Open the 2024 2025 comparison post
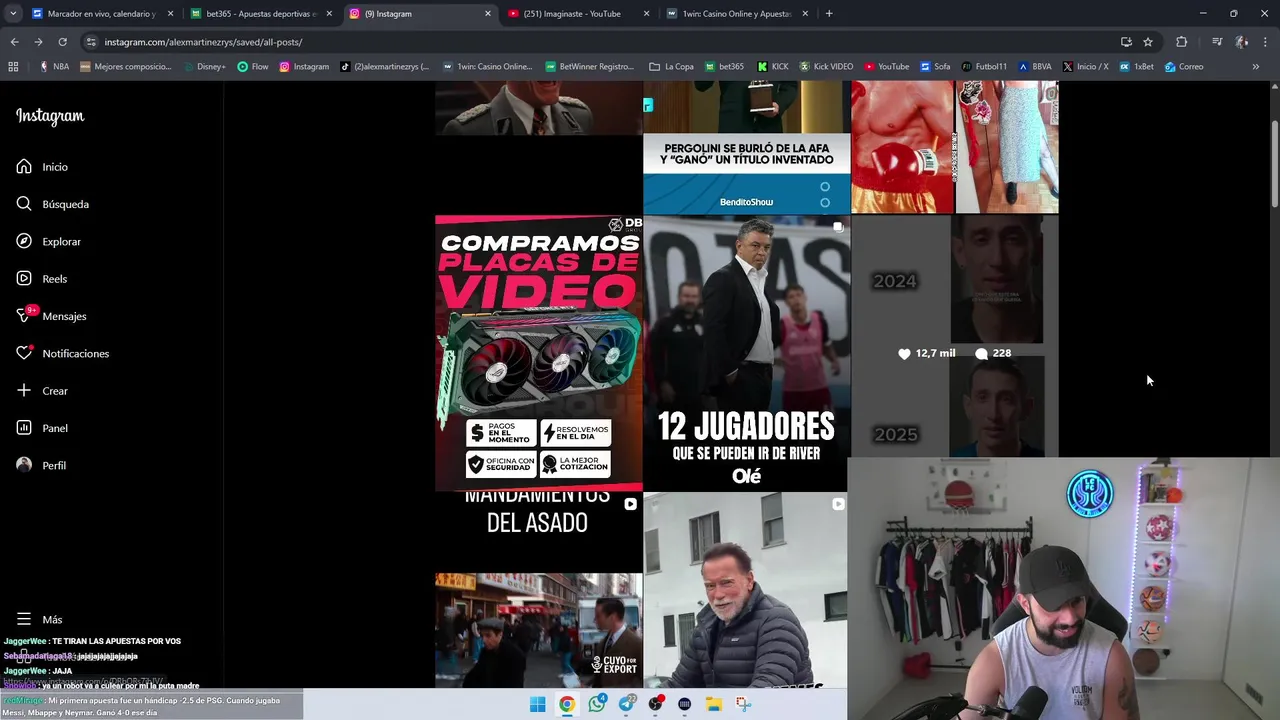 (x=954, y=336)
